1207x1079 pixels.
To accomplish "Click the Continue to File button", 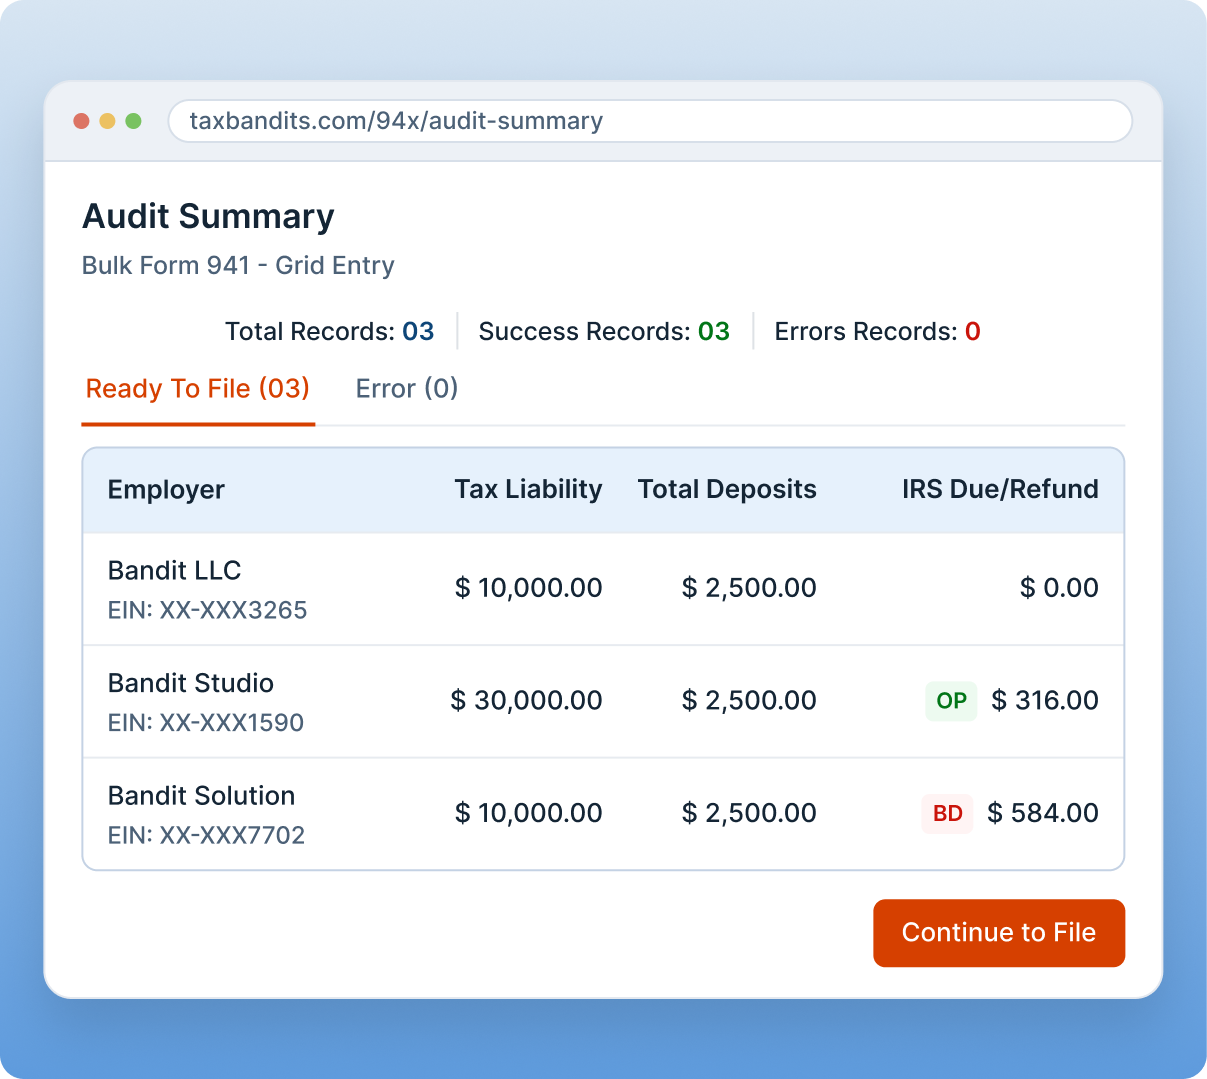I will click(x=999, y=933).
